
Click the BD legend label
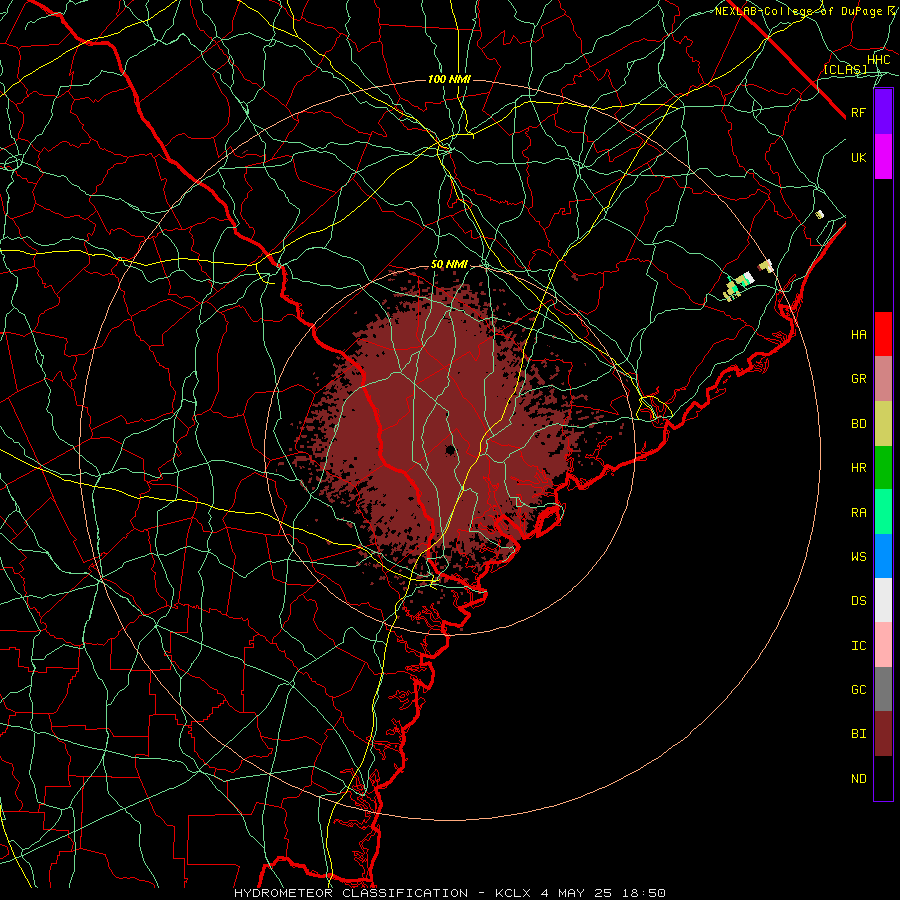(x=858, y=424)
